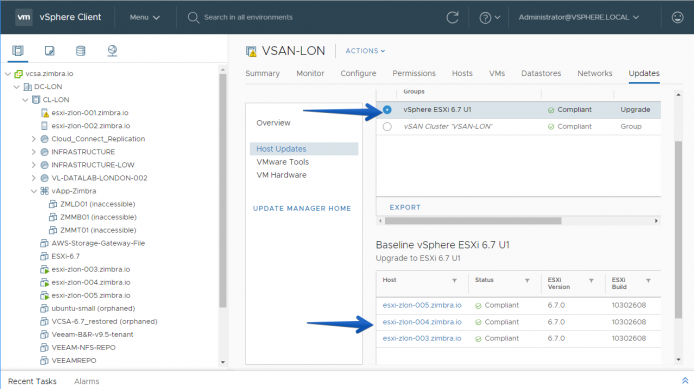
Task: Select VCSA-6.7_restored (orphaned) tree item
Action: point(104,321)
